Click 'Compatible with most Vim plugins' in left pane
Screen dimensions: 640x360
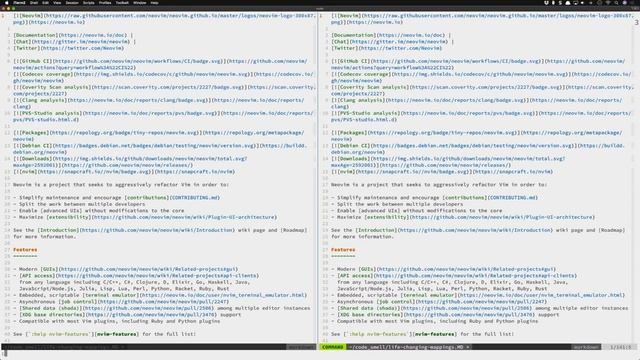pyautogui.click(x=116, y=321)
